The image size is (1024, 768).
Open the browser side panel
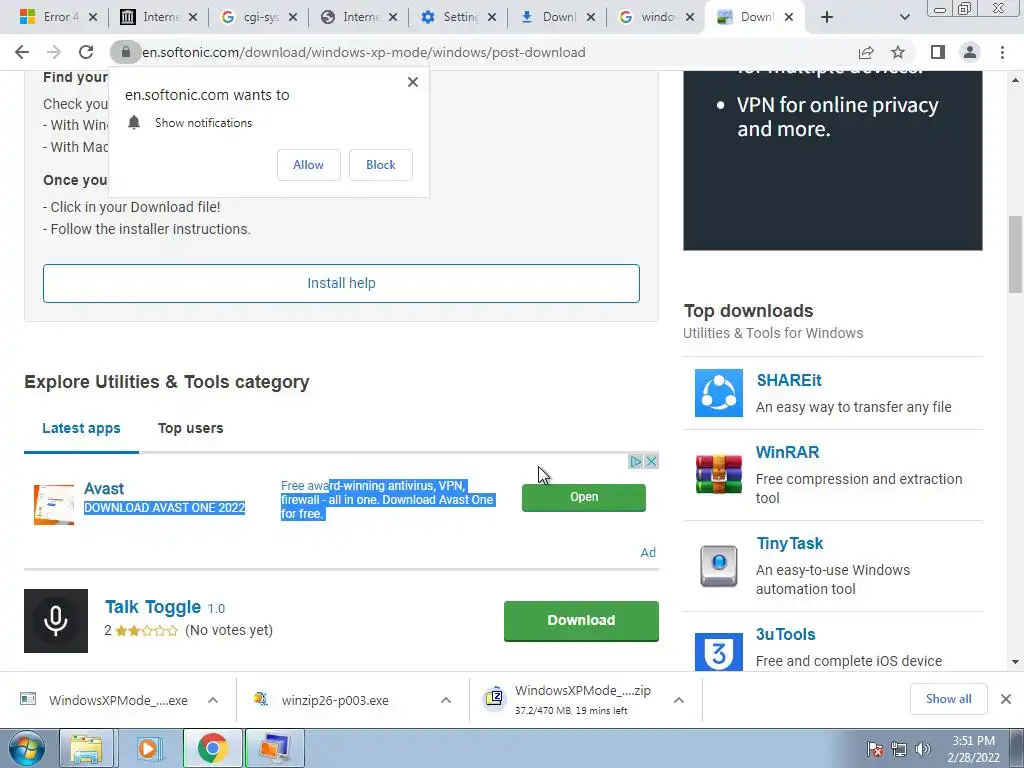tap(938, 52)
